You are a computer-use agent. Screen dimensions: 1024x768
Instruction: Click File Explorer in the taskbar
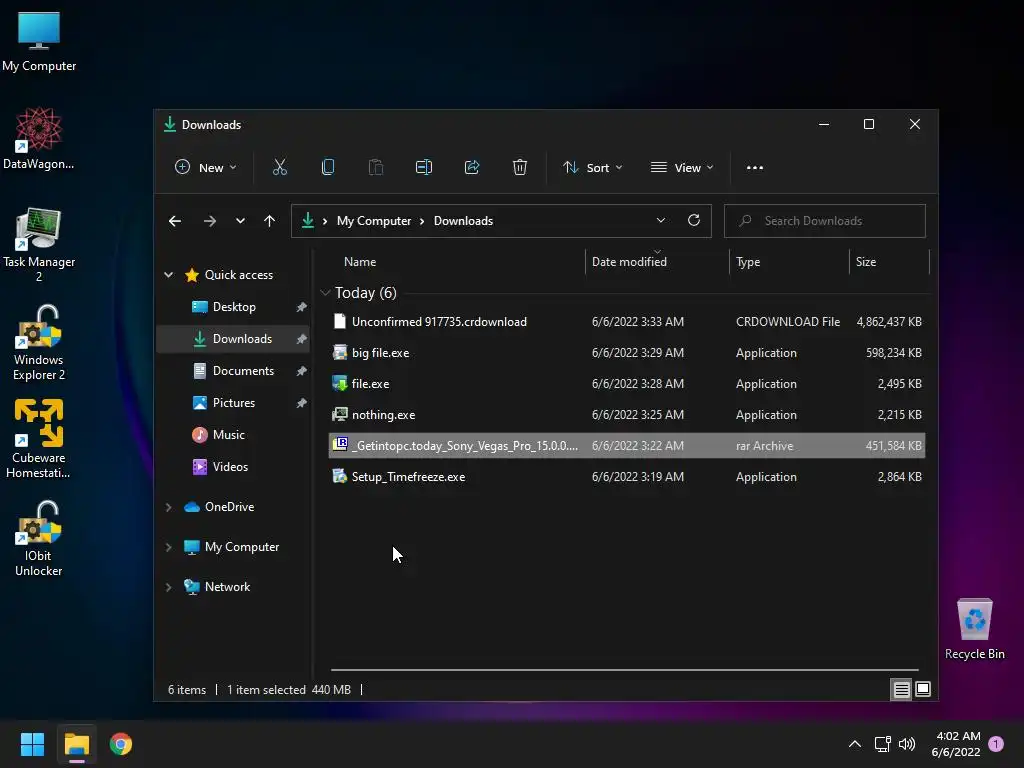pyautogui.click(x=76, y=744)
